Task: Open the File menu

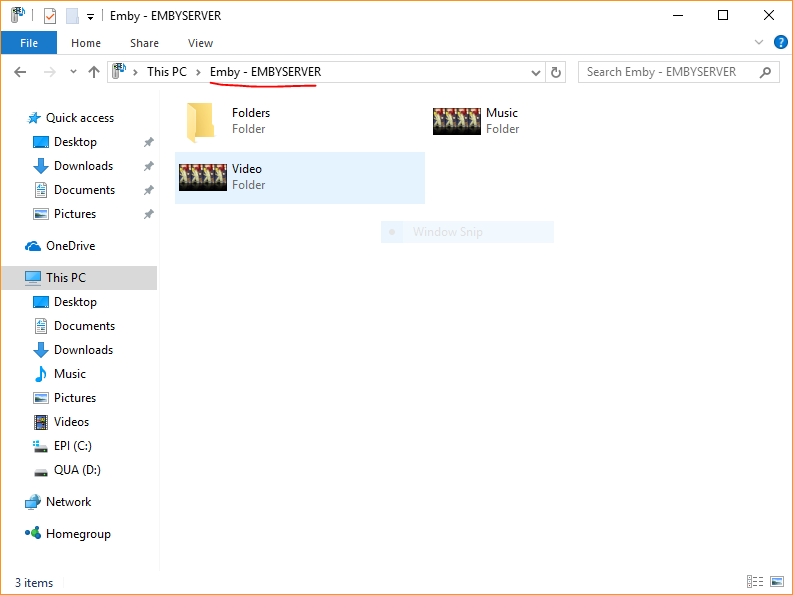Action: 29,43
